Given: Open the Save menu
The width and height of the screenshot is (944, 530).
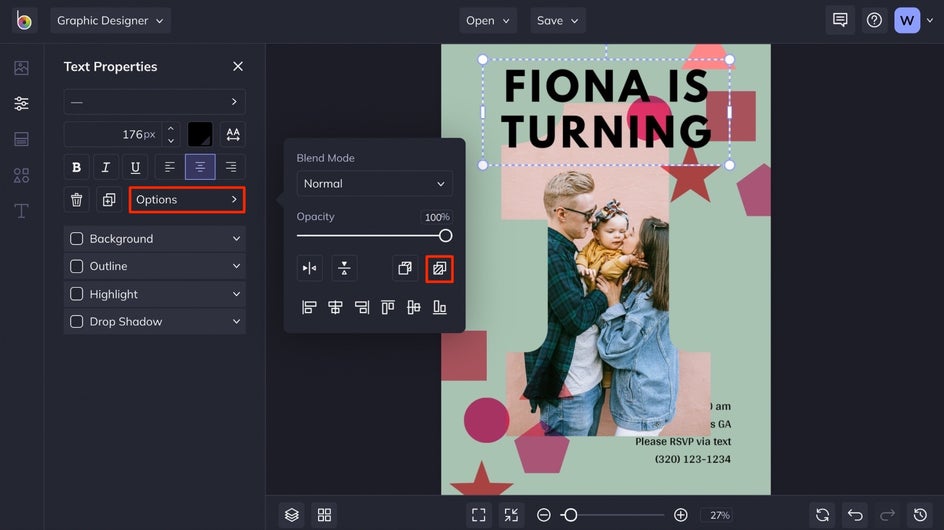Looking at the screenshot, I should click(557, 20).
